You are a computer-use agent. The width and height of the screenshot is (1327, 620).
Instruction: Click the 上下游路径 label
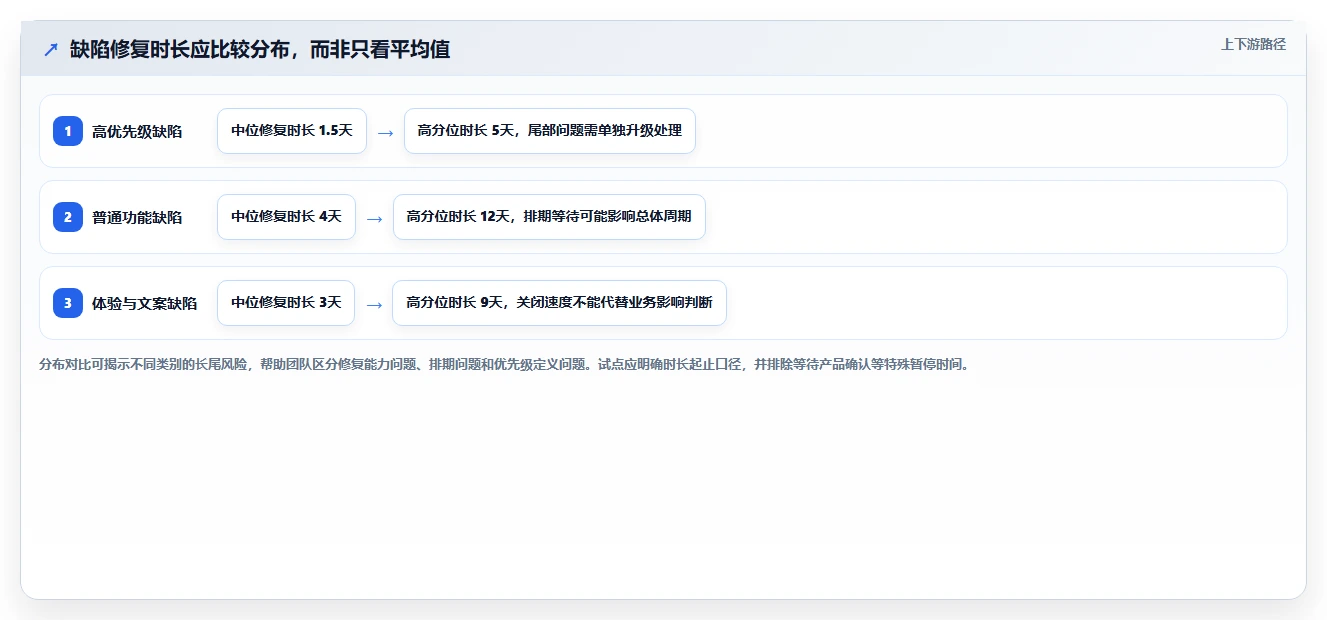(x=1253, y=44)
